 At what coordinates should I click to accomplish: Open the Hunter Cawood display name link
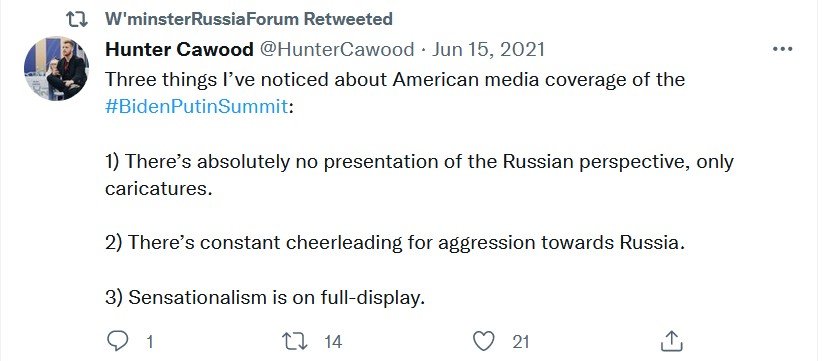coord(180,49)
